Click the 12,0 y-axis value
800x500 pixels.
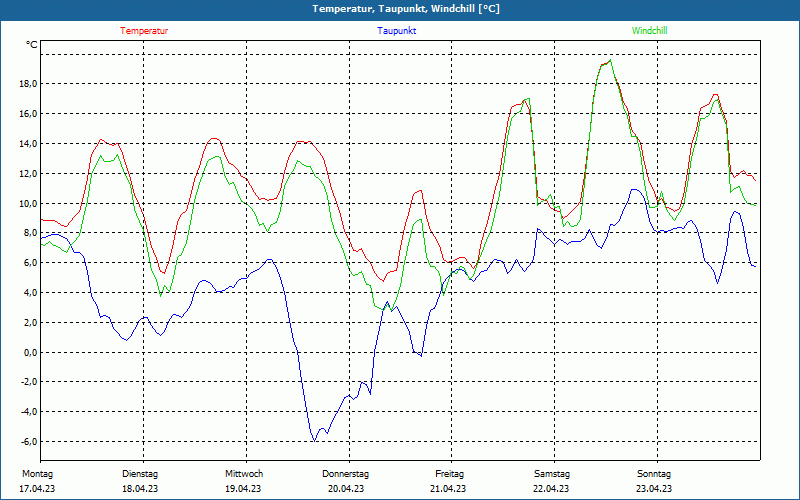click(x=28, y=173)
